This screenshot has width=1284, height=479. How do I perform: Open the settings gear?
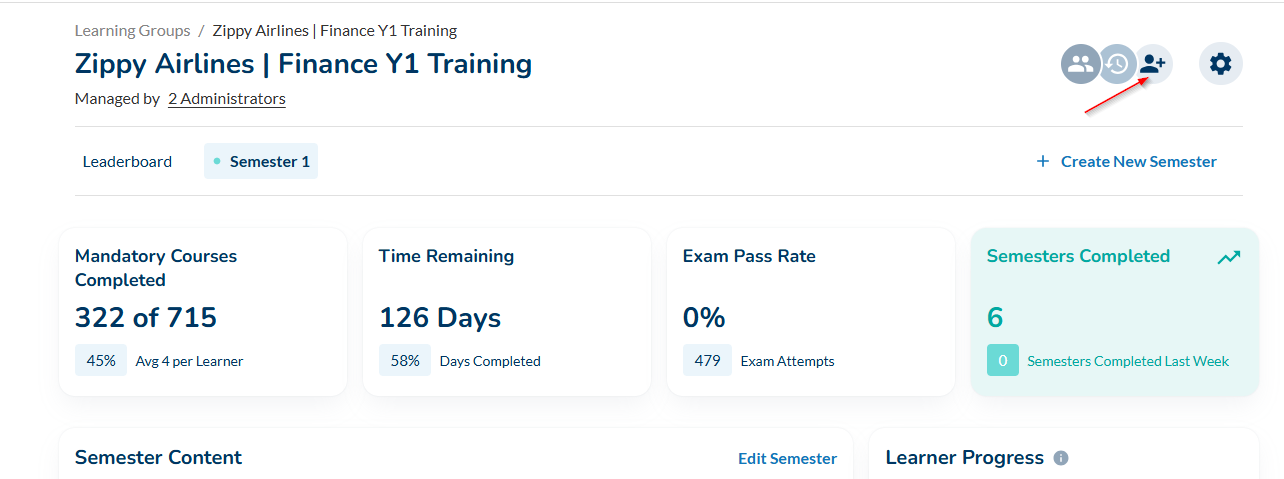[1220, 65]
